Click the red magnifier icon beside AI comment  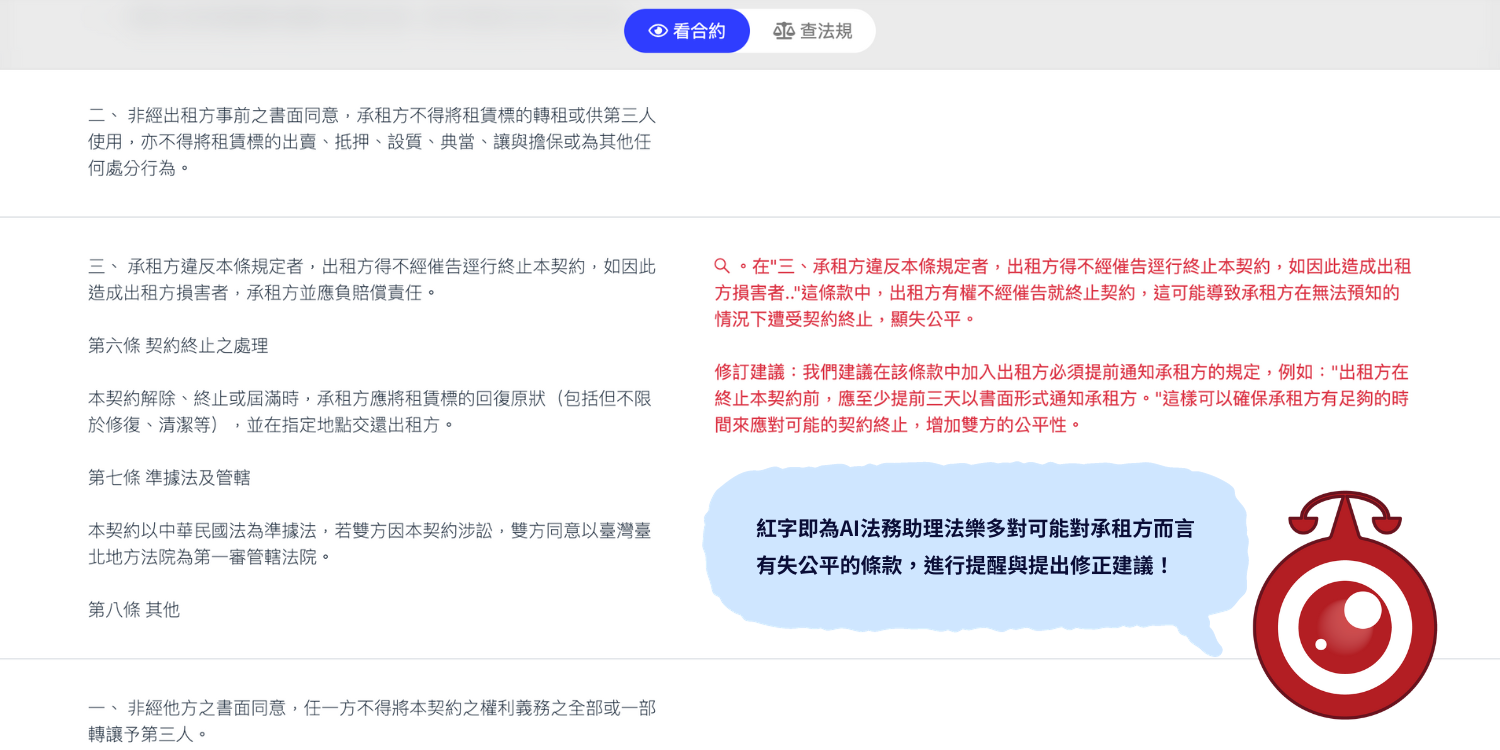pyautogui.click(x=722, y=266)
